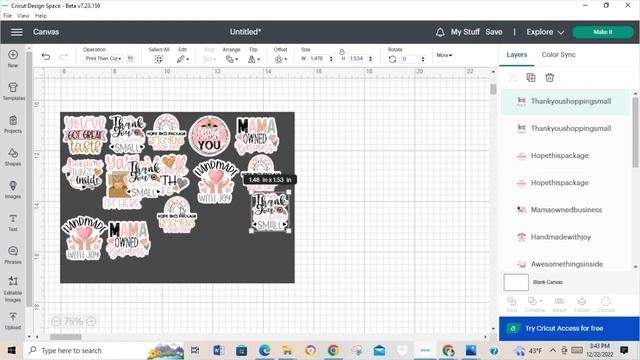Viewport: 640px width, 360px height.
Task: Click the color swatch beside Operation dropdown
Action: click(x=130, y=58)
